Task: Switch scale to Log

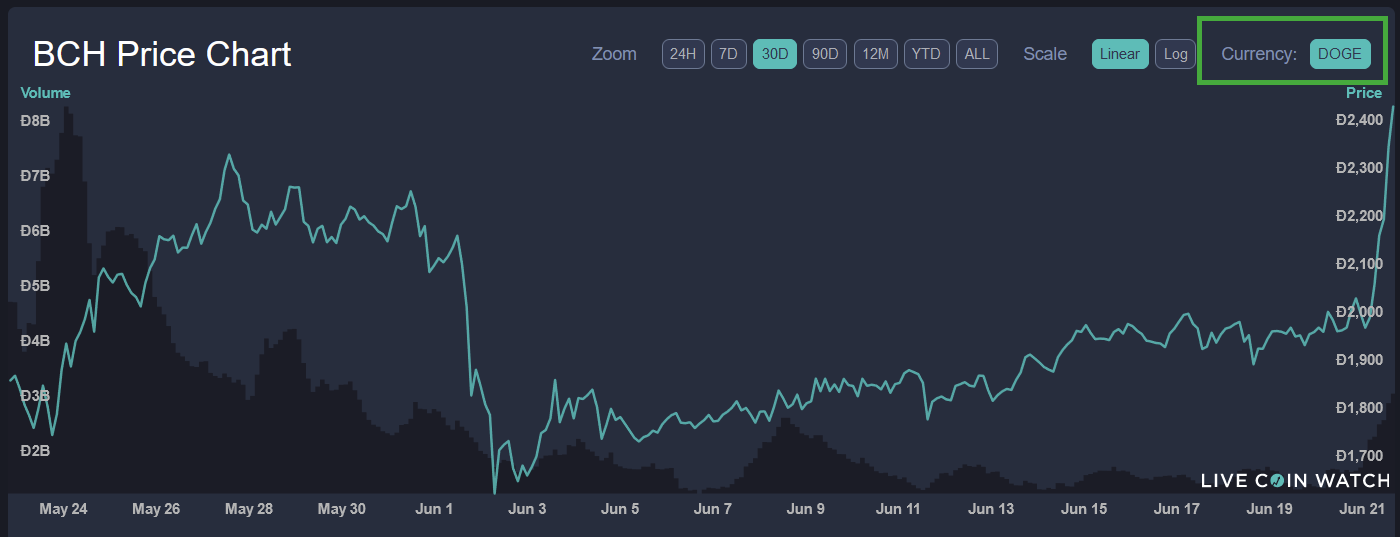Action: click(1176, 54)
